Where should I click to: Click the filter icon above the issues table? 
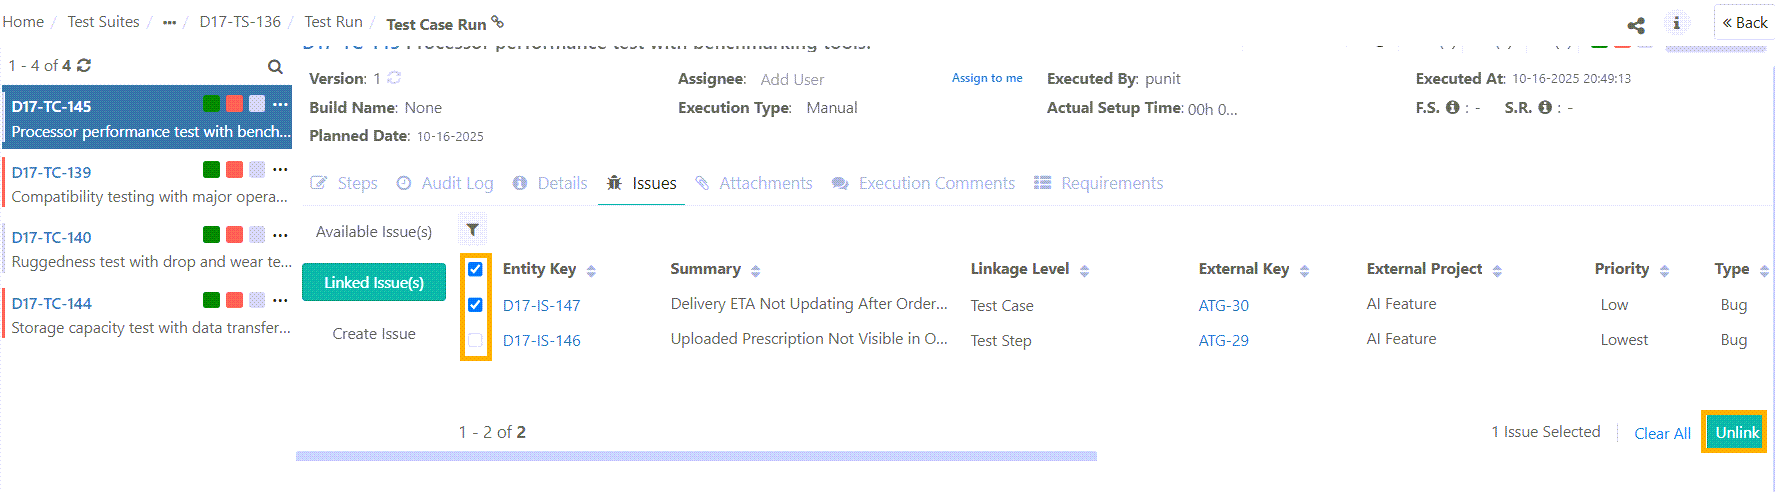(472, 230)
